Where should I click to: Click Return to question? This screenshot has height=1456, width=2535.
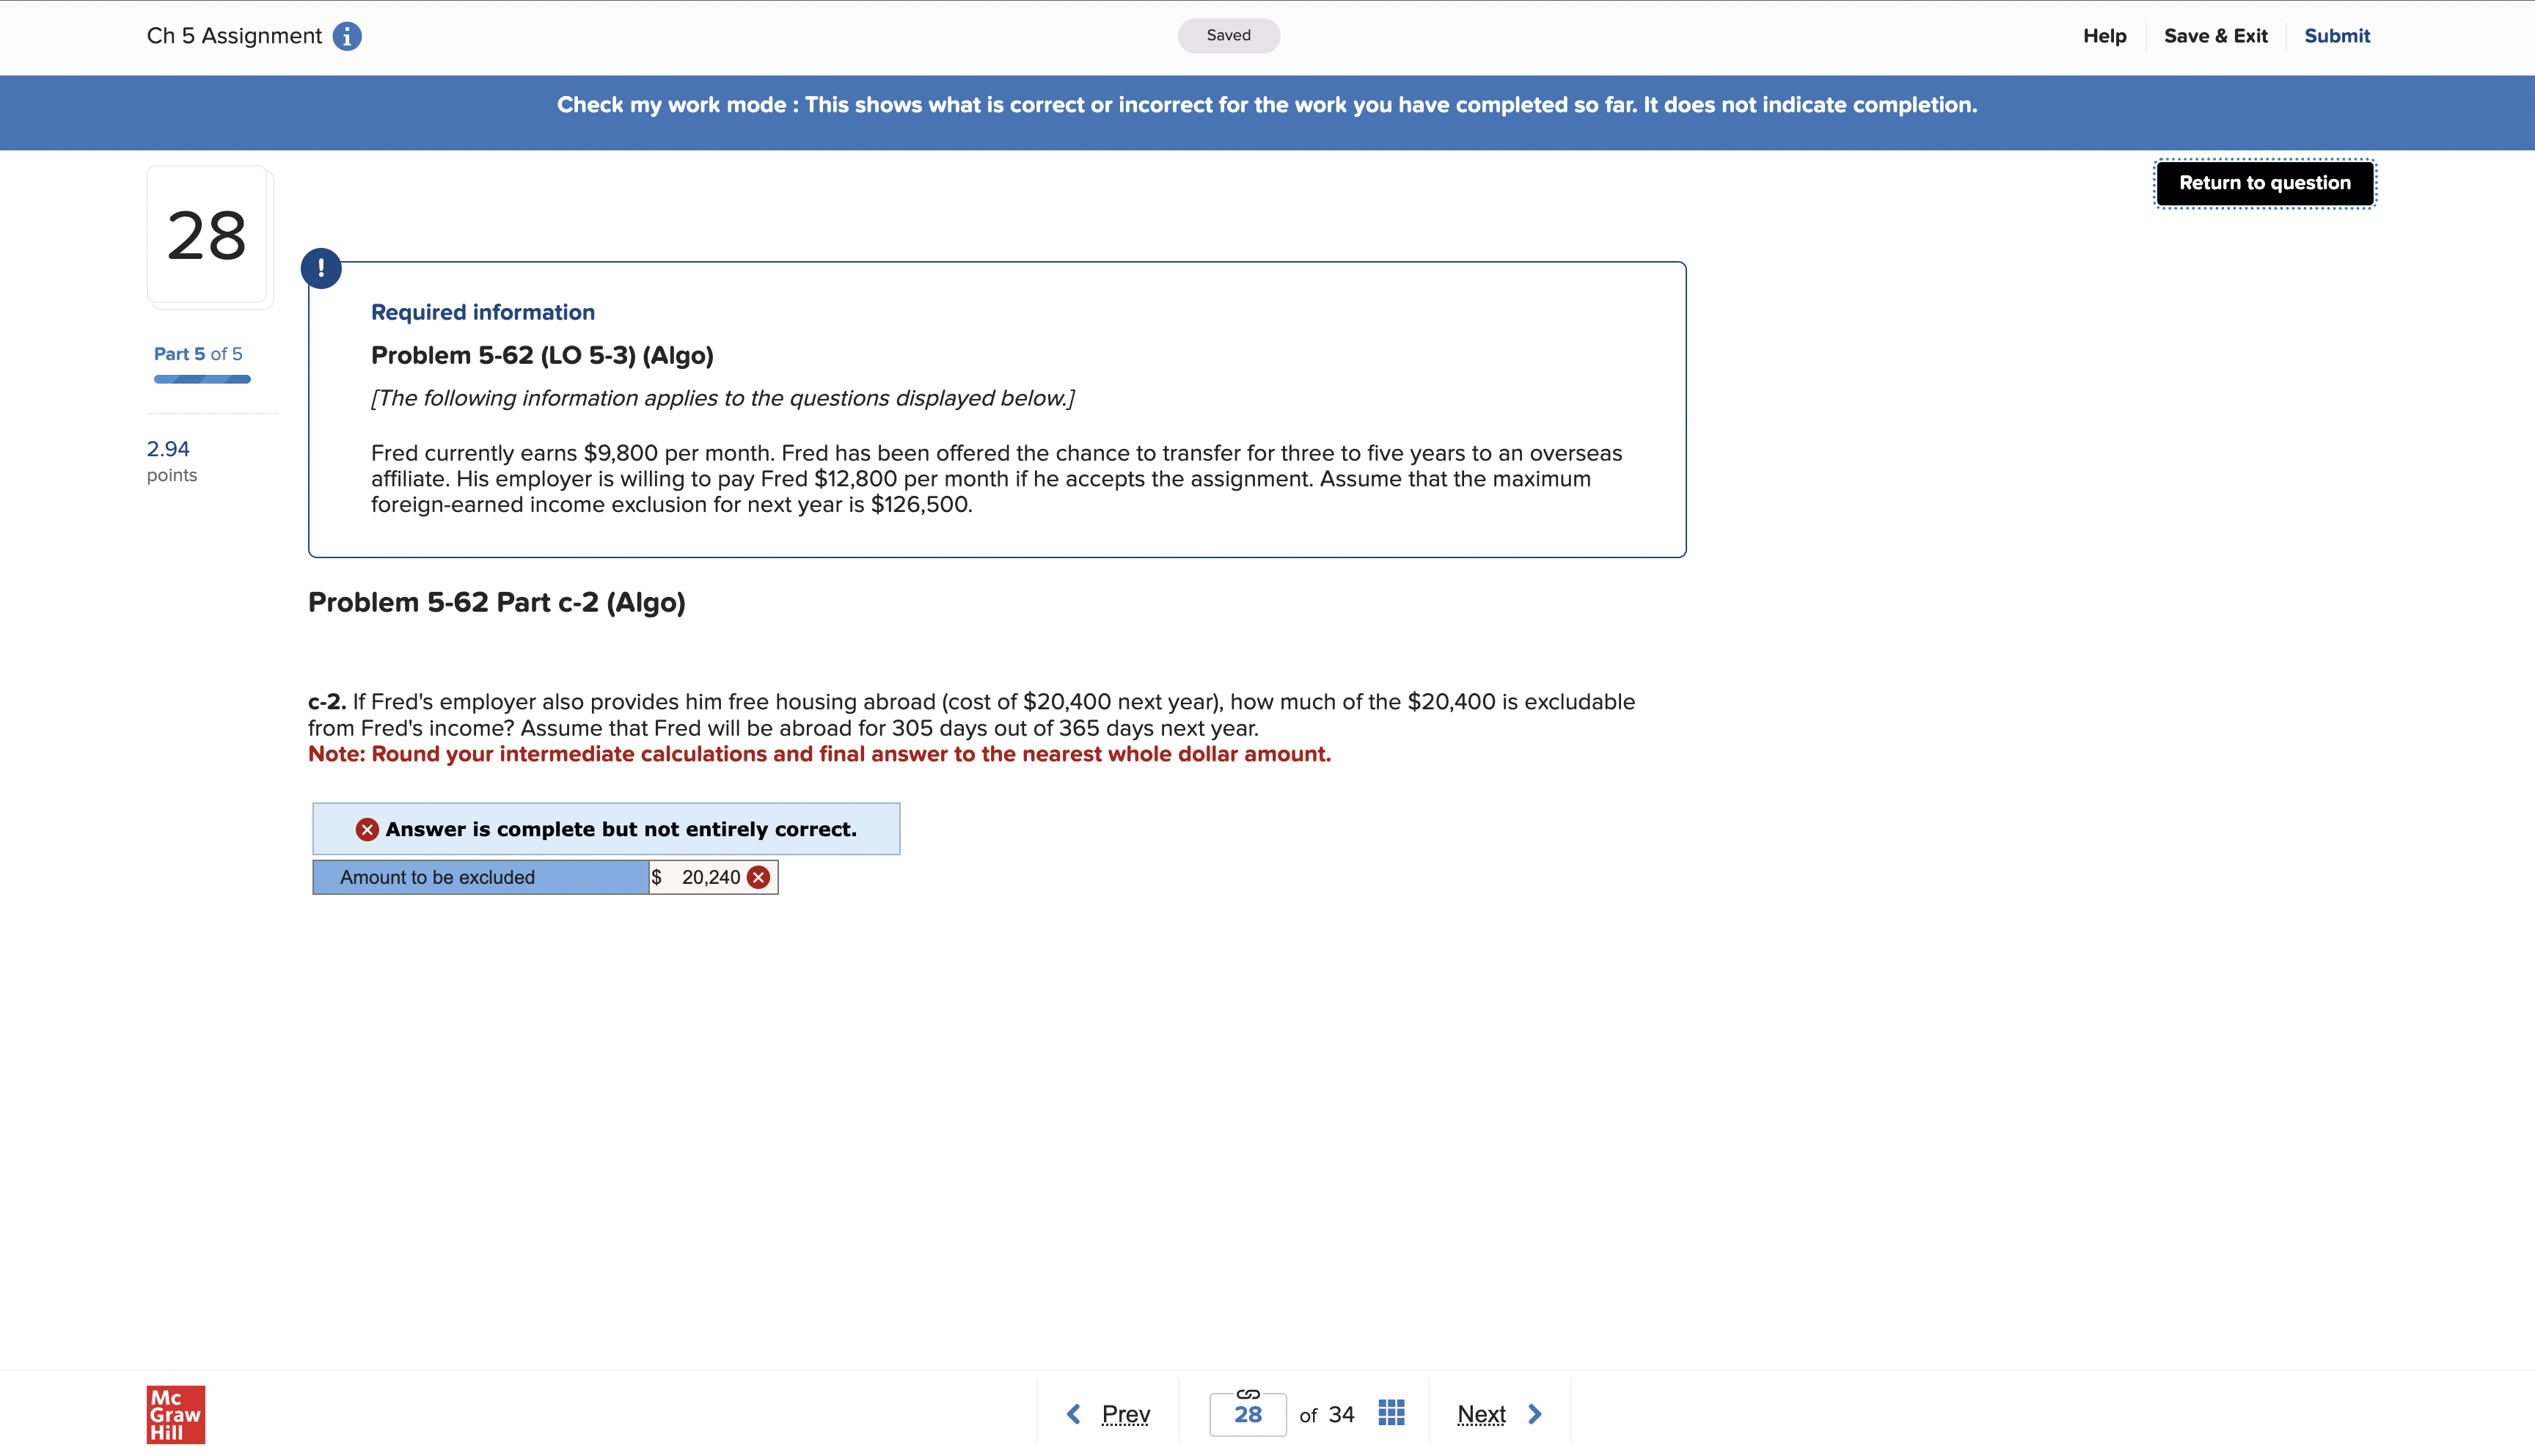tap(2264, 182)
